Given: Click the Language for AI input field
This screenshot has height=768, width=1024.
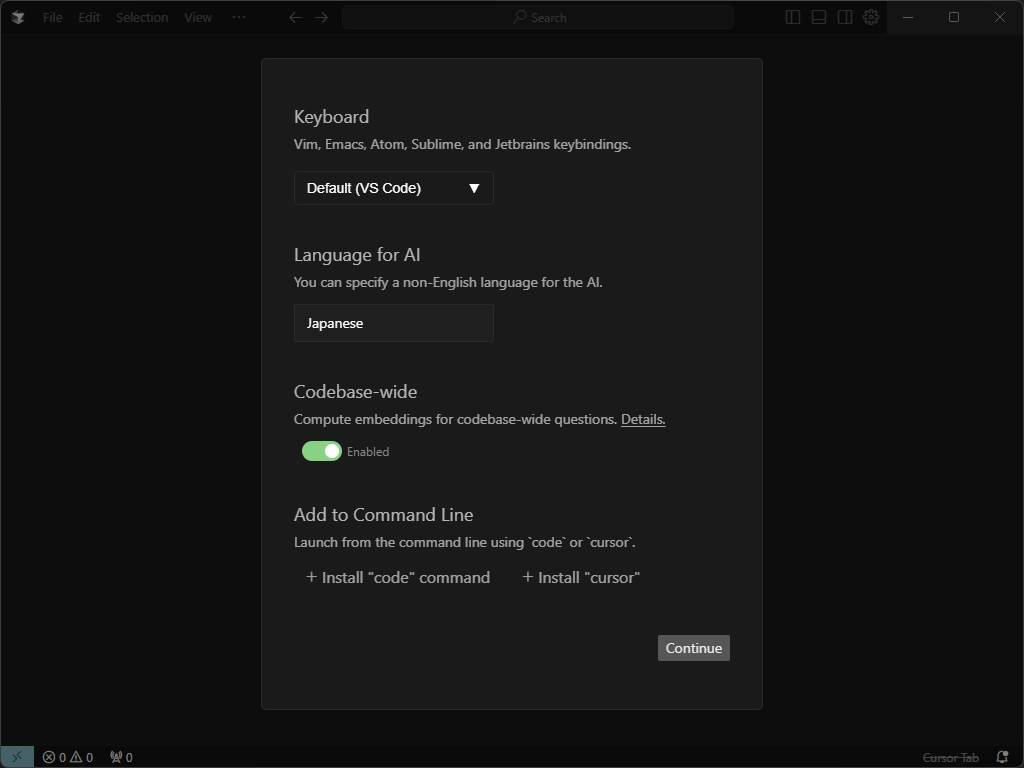Looking at the screenshot, I should pos(394,323).
